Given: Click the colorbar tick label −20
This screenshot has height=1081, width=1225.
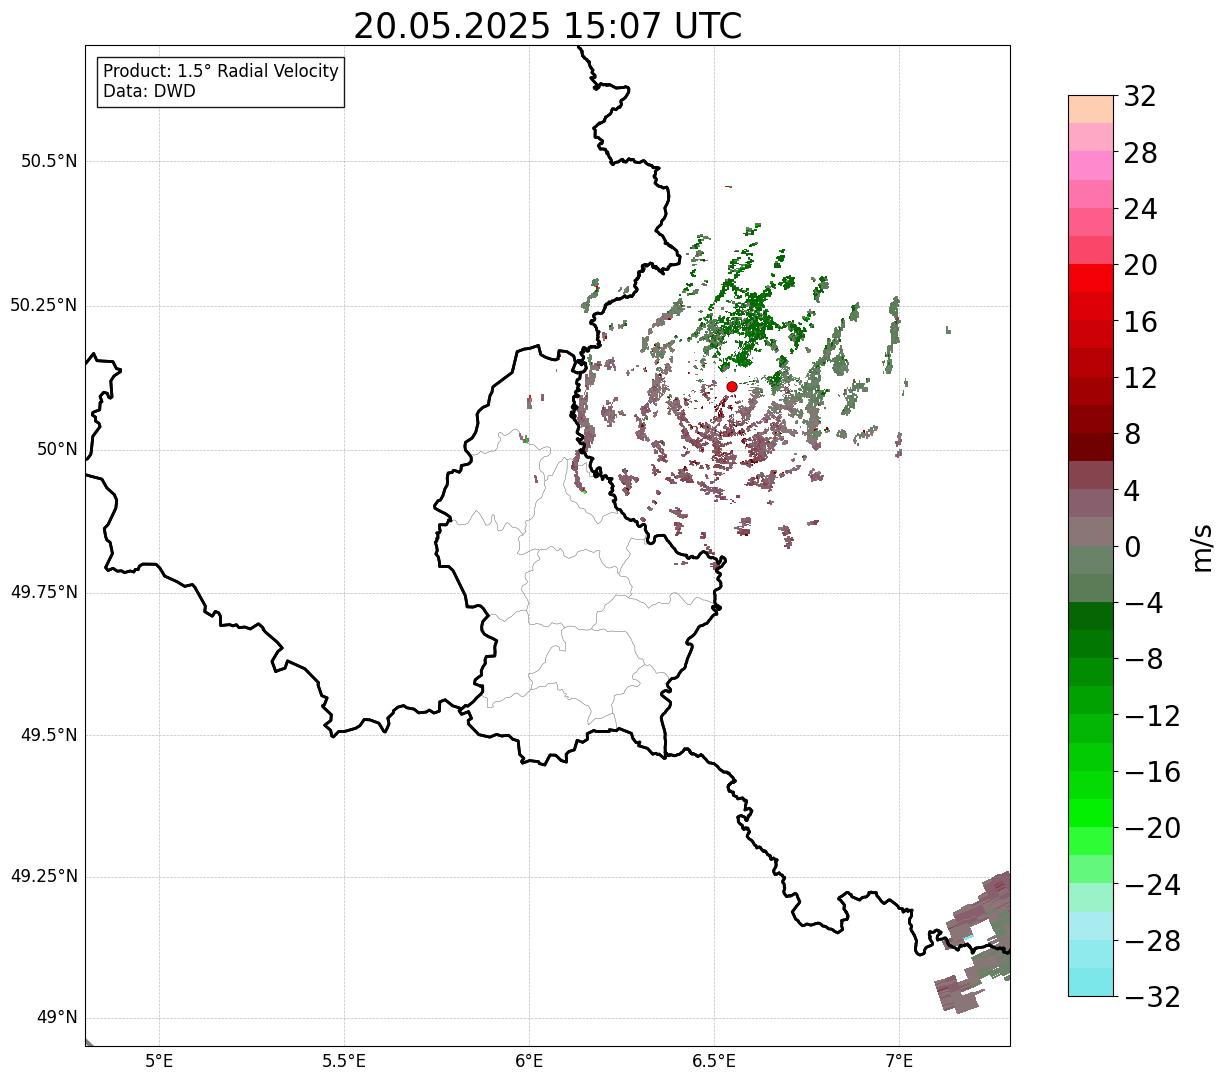Looking at the screenshot, I should [x=1152, y=828].
